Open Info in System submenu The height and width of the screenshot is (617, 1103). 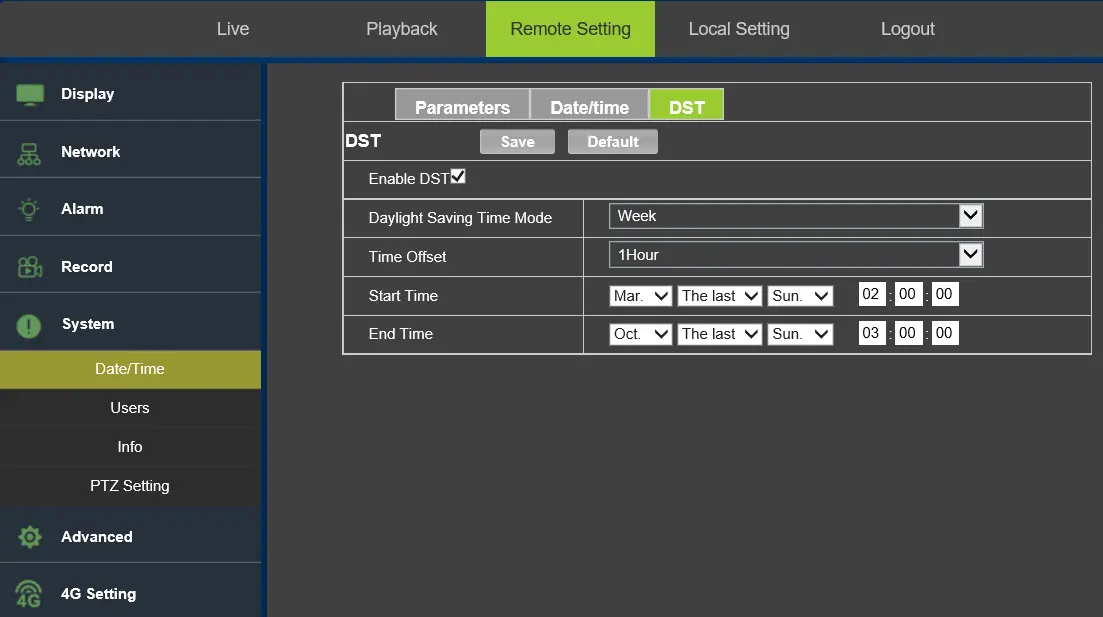point(130,447)
